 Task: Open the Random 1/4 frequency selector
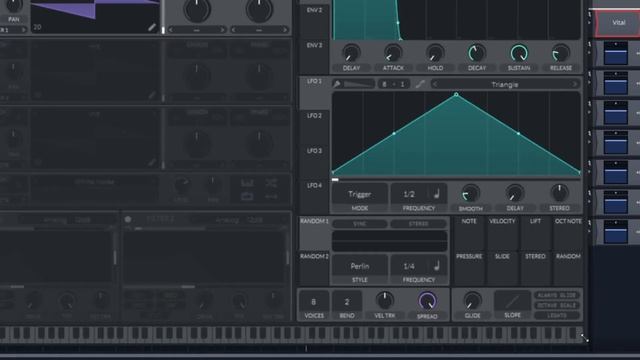tap(409, 266)
